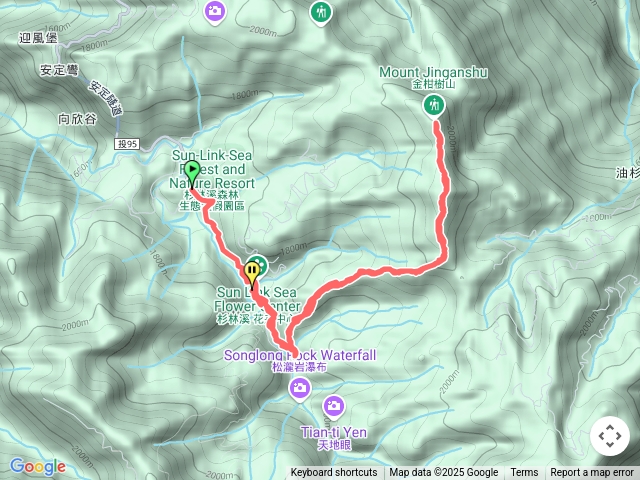Open the Tian-ti Yen camera pin
Image resolution: width=640 pixels, height=480 pixels.
(334, 408)
